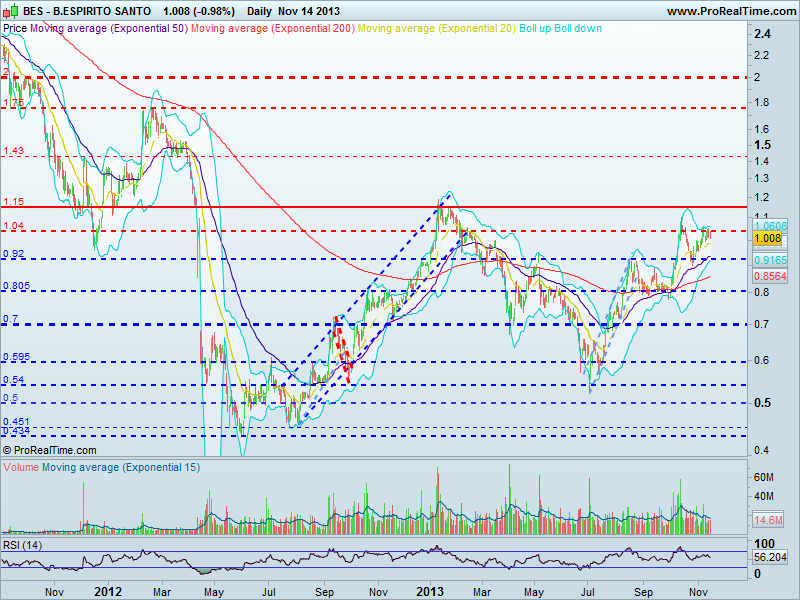Select "1.8" on the price axis
The height and width of the screenshot is (600, 800).
[x=761, y=103]
